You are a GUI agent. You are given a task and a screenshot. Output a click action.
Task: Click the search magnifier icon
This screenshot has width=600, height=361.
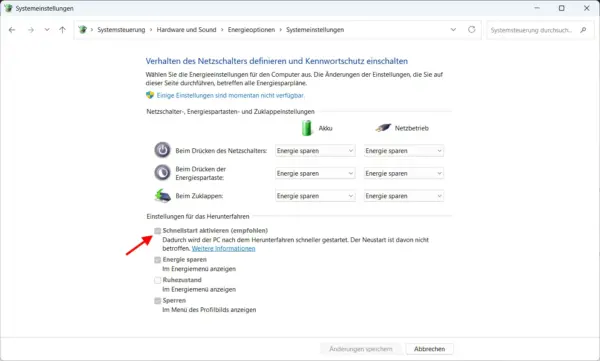pyautogui.click(x=583, y=29)
